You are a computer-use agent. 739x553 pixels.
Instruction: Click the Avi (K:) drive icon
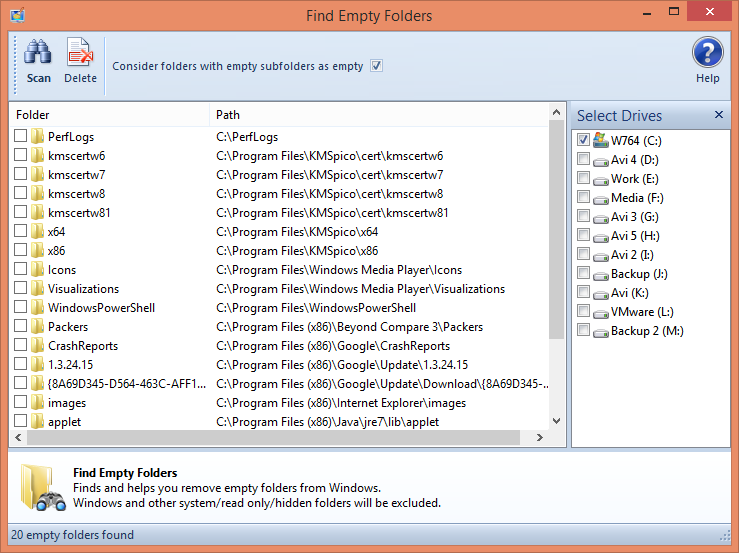(x=600, y=295)
